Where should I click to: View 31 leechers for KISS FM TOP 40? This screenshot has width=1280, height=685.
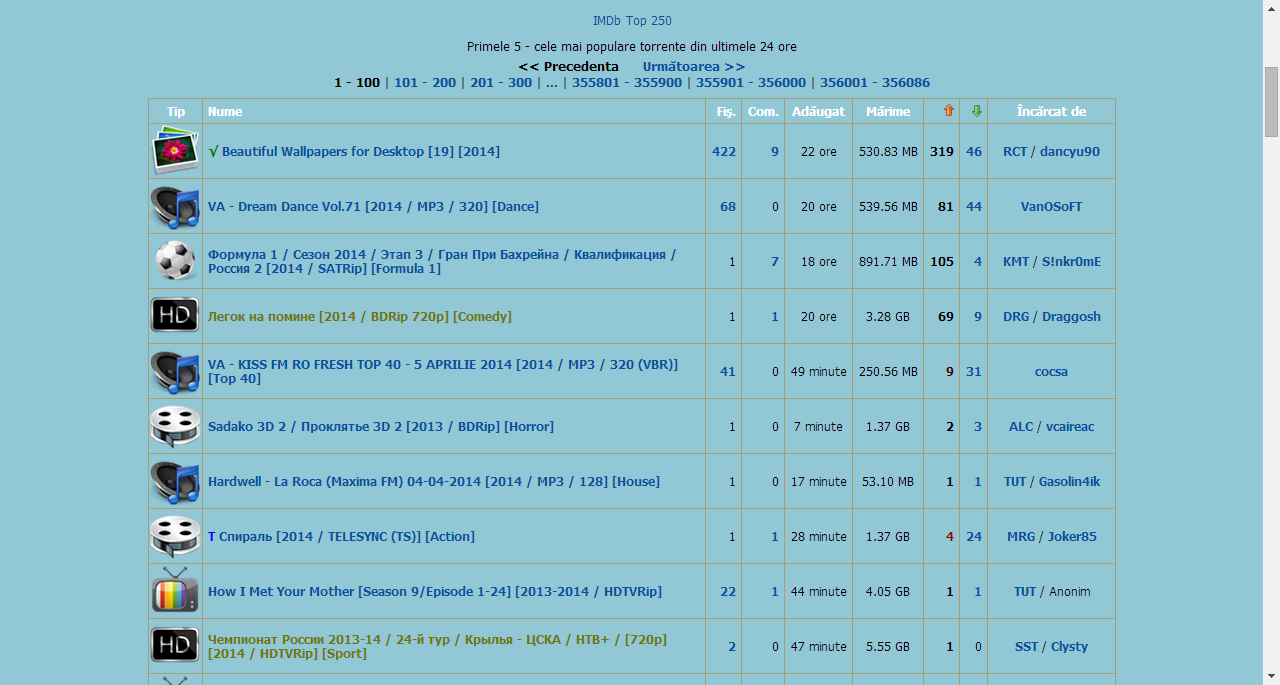pyautogui.click(x=974, y=371)
